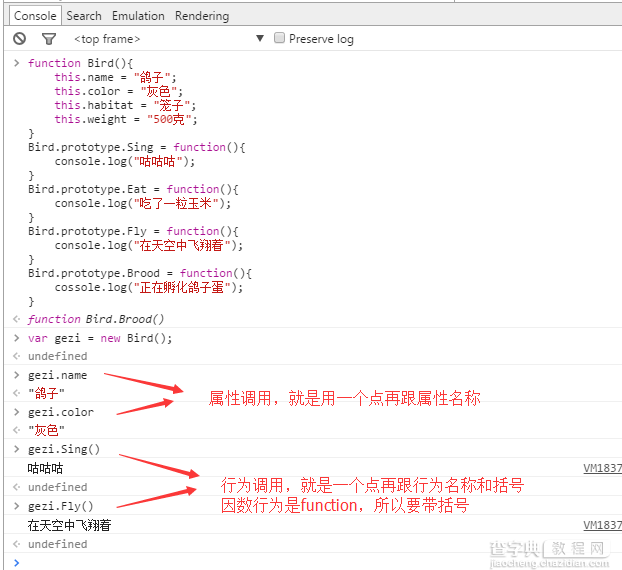The width and height of the screenshot is (622, 570).
Task: Click the 'console.log("吃了一粒玉米");' line
Action: click(143, 203)
